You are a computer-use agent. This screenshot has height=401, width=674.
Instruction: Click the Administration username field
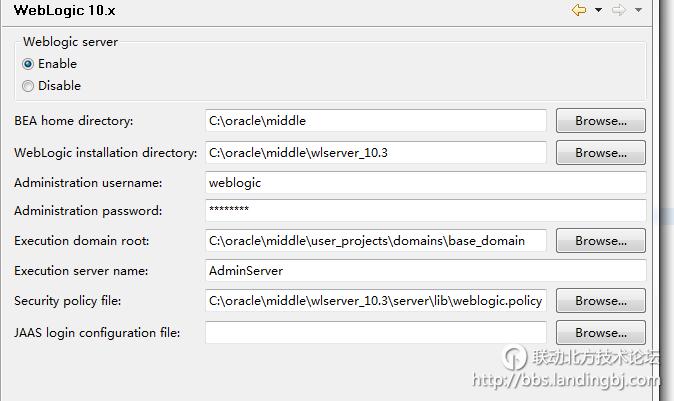coord(425,183)
